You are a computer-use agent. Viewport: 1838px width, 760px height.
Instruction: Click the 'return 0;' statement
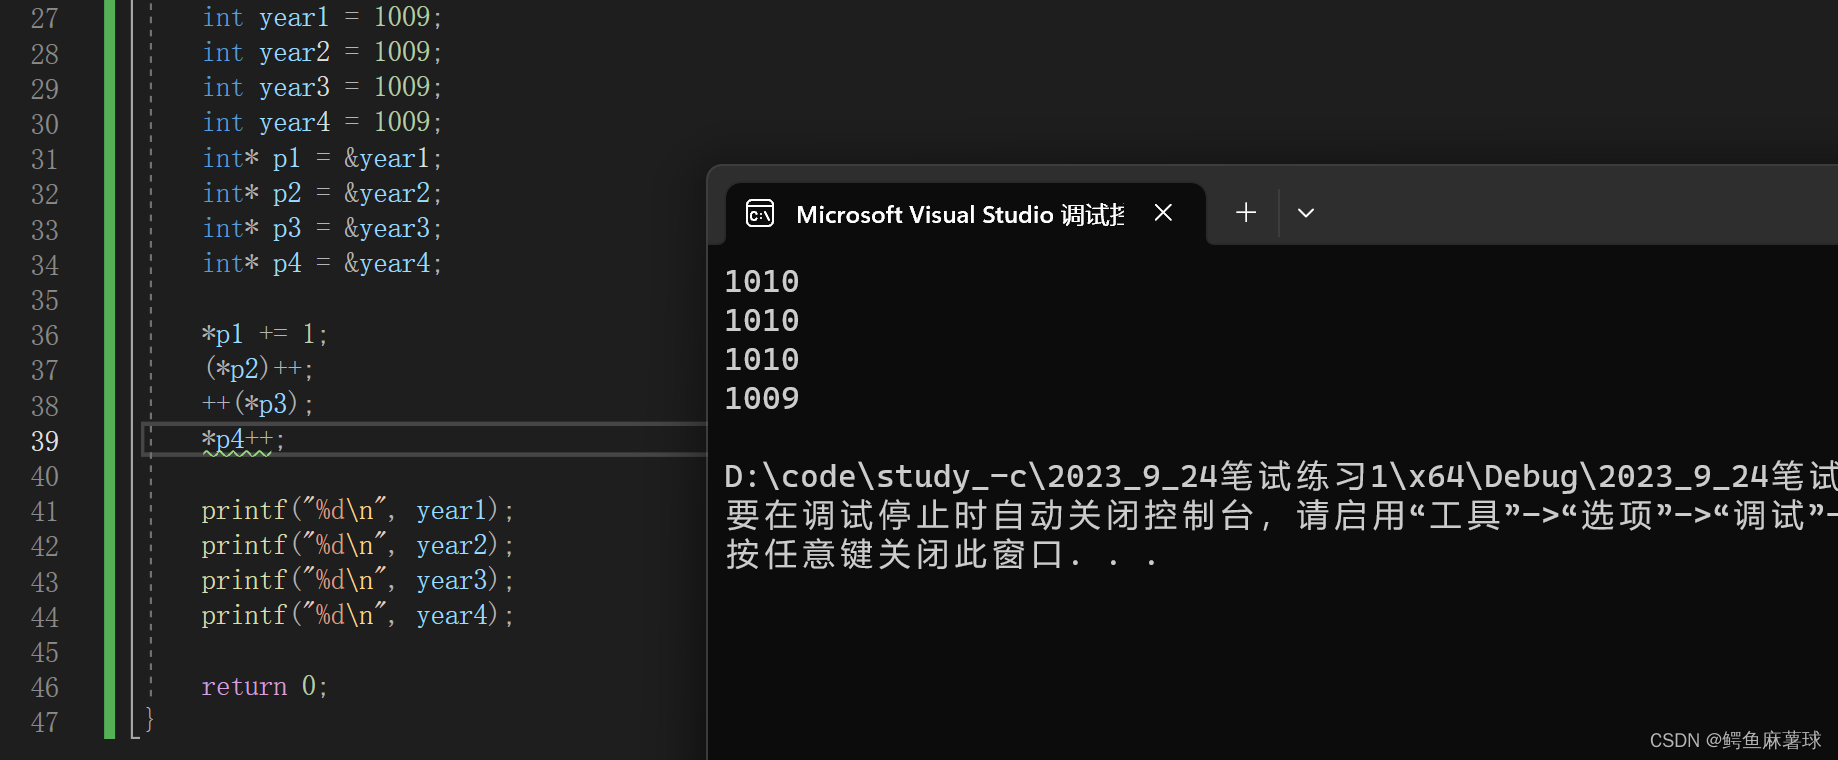264,686
